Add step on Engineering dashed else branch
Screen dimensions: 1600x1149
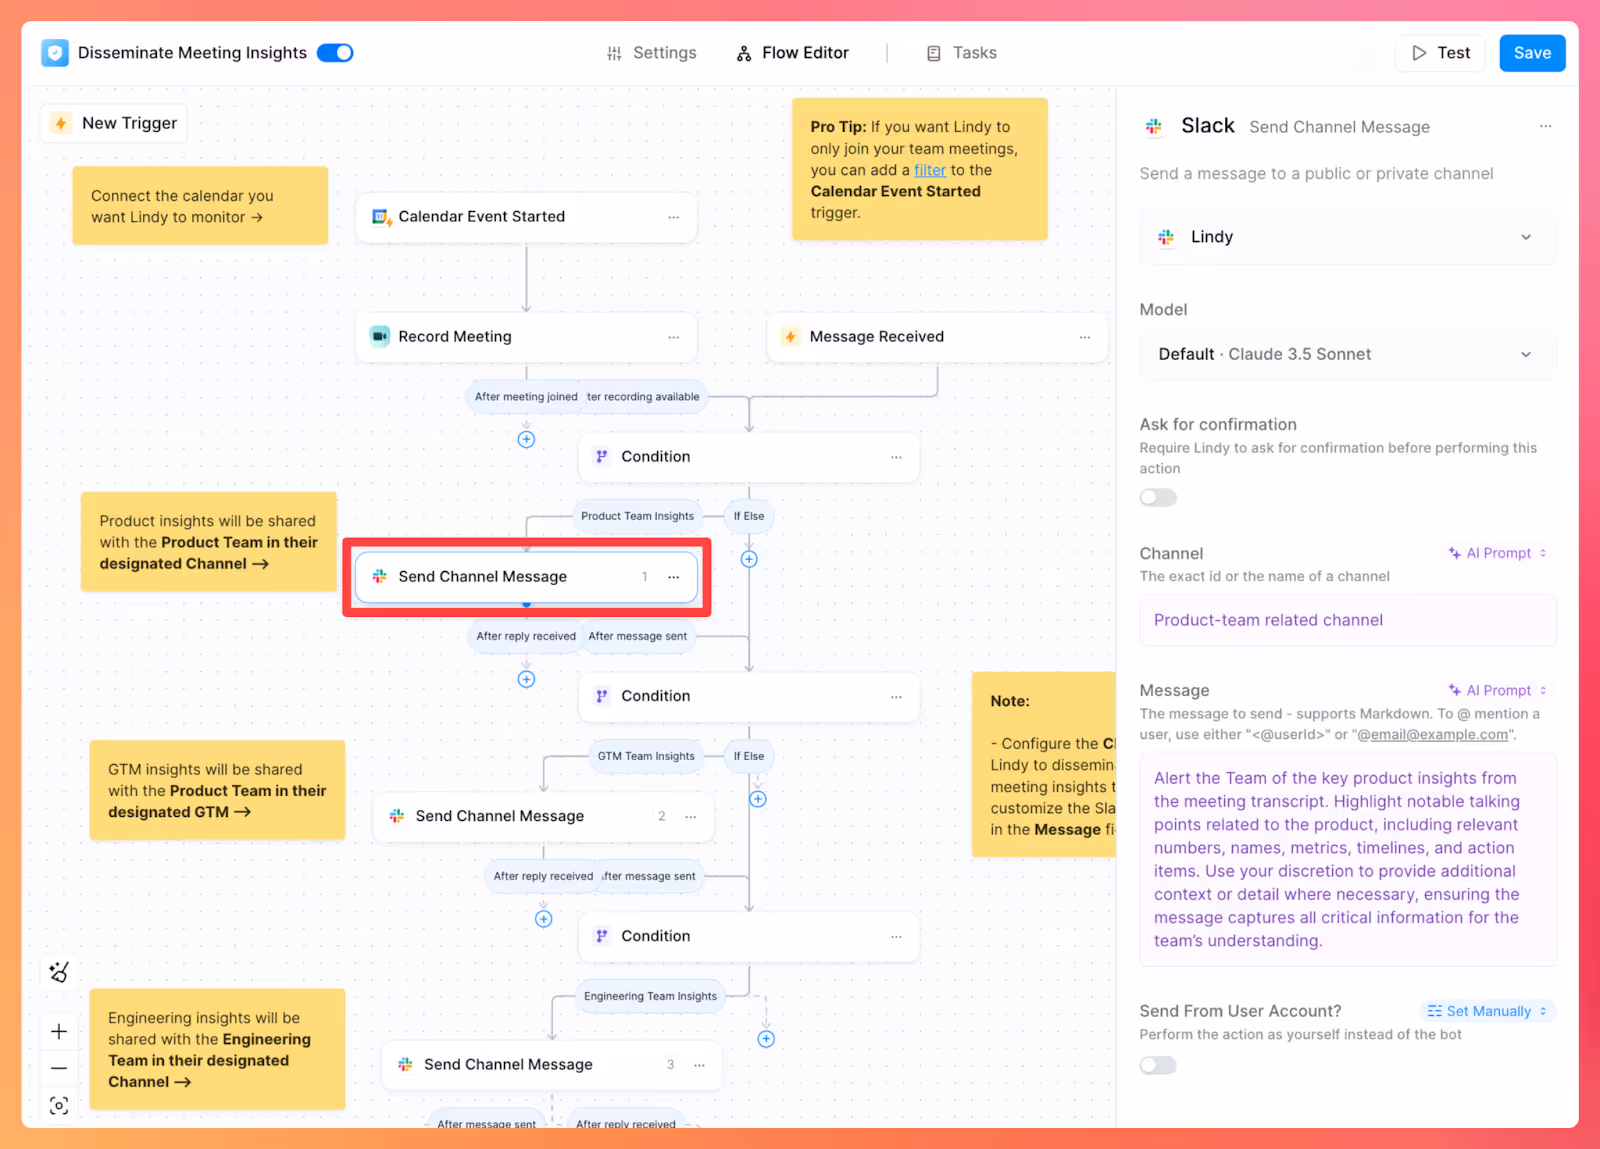pyautogui.click(x=766, y=1039)
